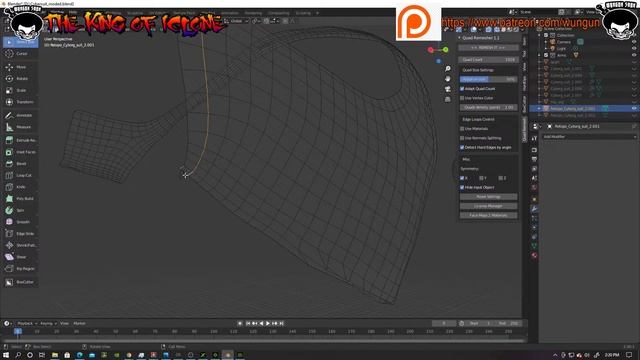Enable Adapt Quad Count checkbox

pyautogui.click(x=462, y=89)
